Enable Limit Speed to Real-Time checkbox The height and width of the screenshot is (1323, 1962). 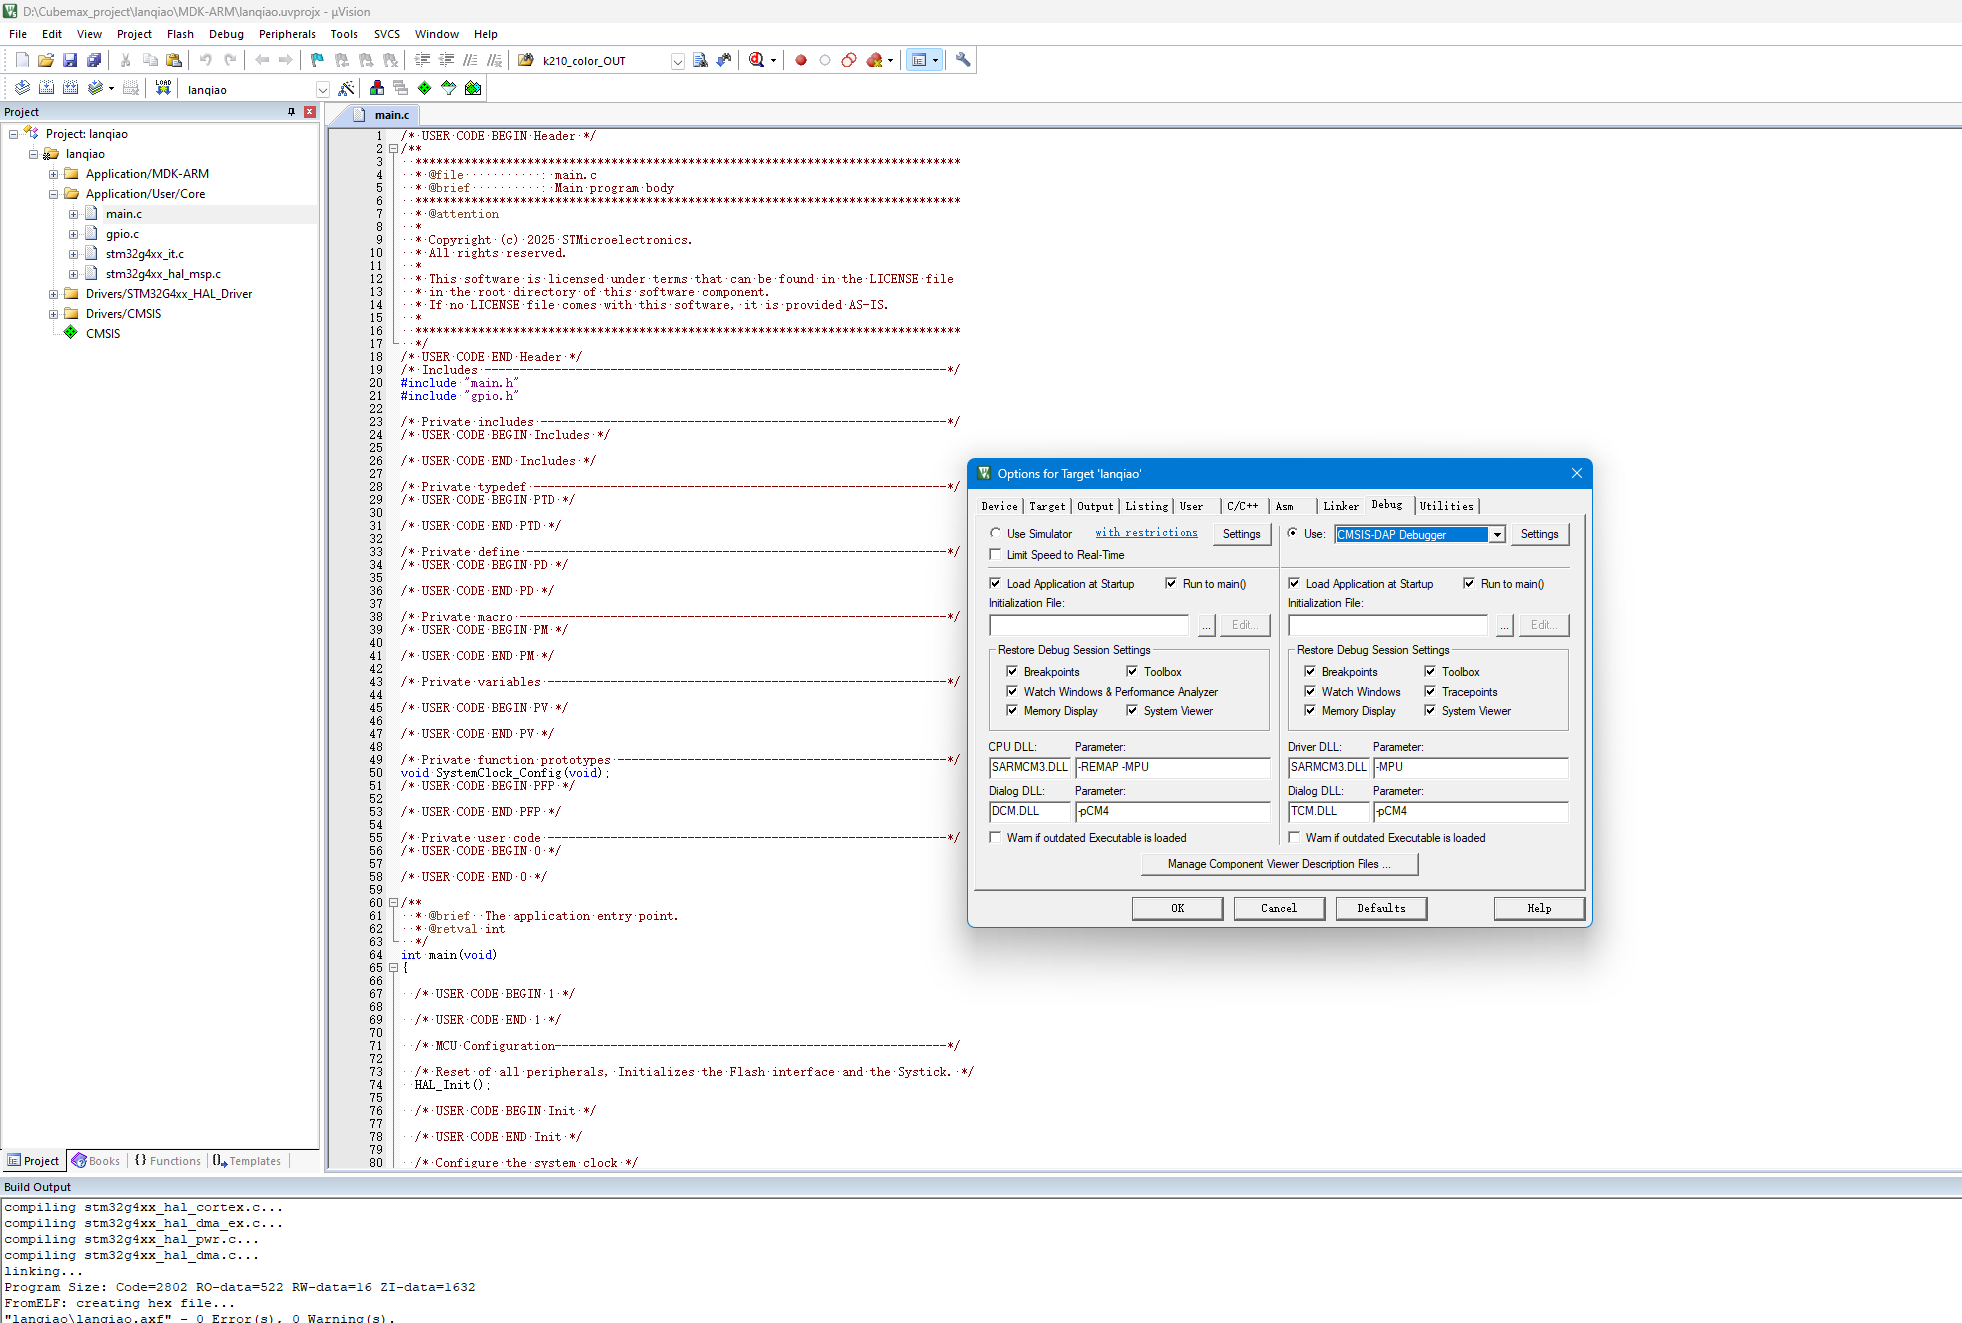995,555
